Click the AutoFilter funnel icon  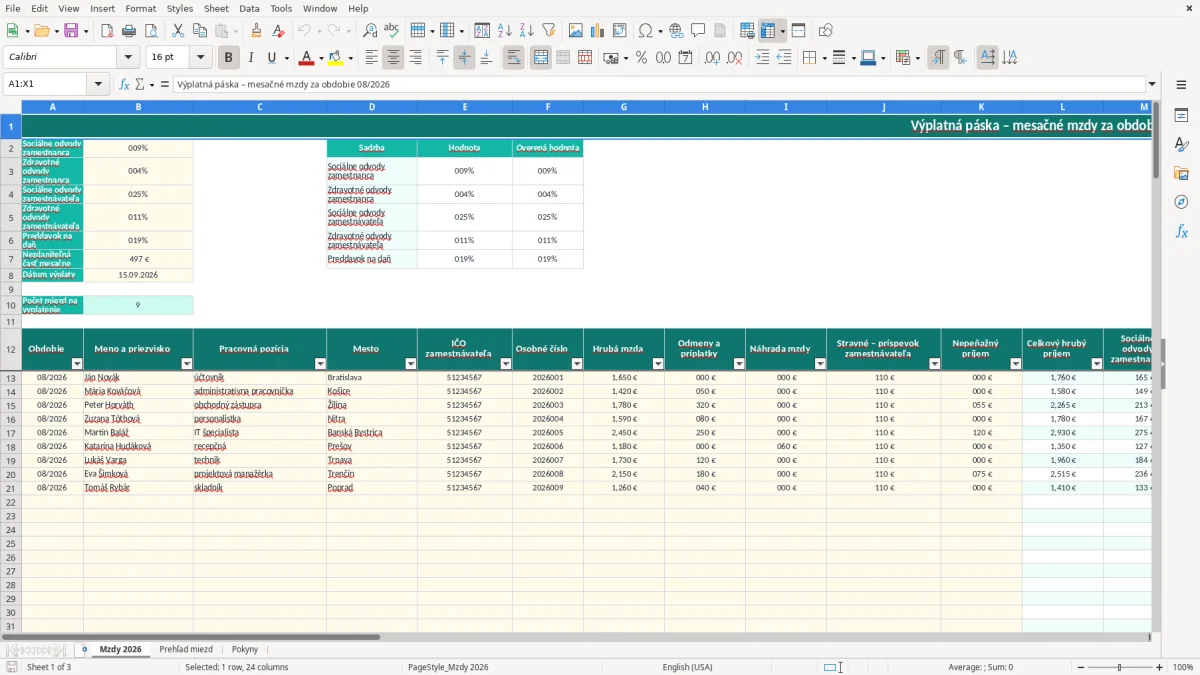[548, 31]
